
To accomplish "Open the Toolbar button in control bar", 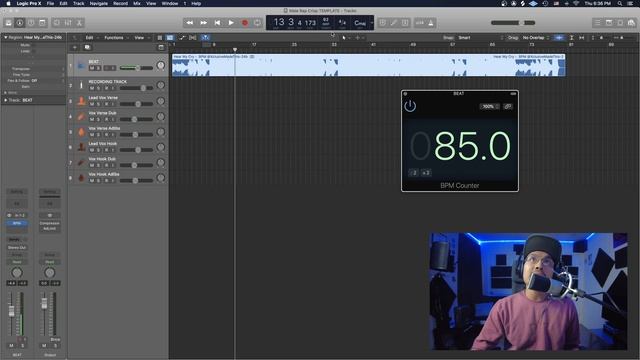I will 42,23.
